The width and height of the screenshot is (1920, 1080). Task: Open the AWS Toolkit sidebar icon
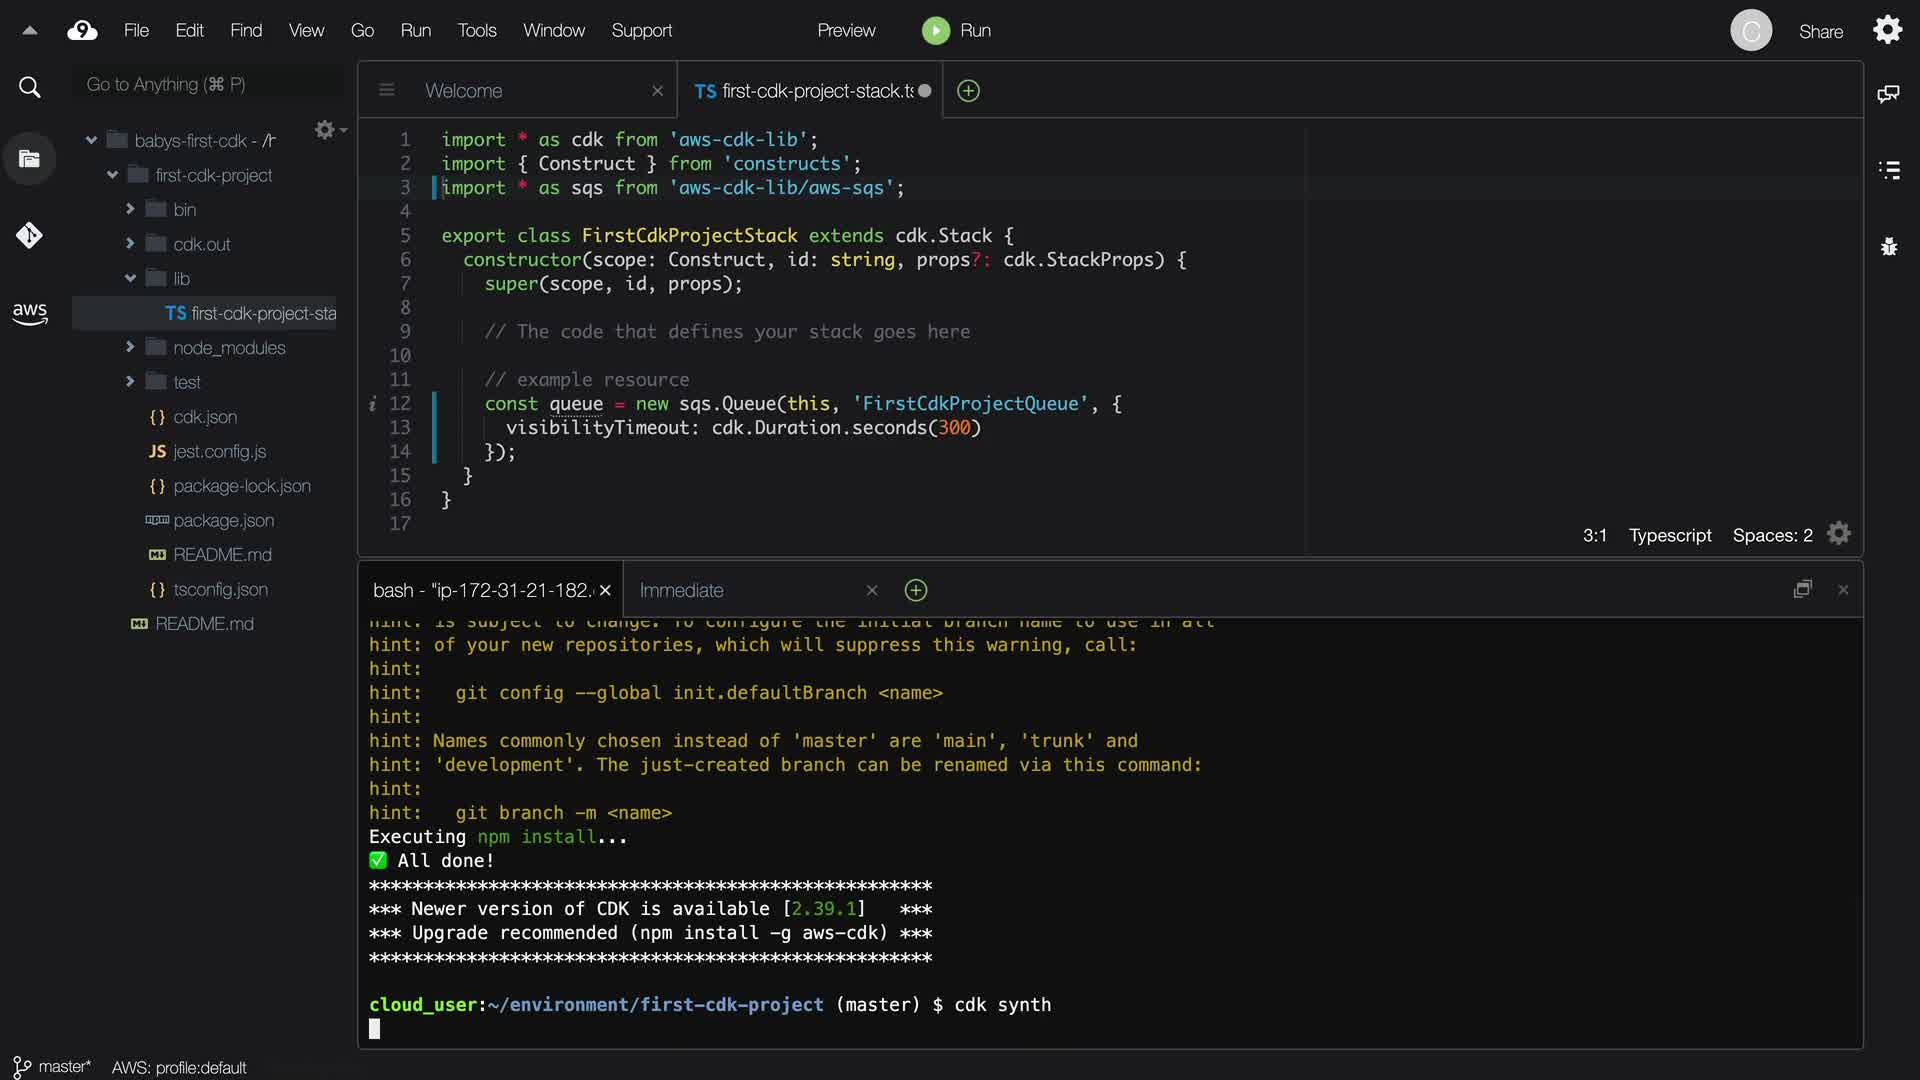30,313
